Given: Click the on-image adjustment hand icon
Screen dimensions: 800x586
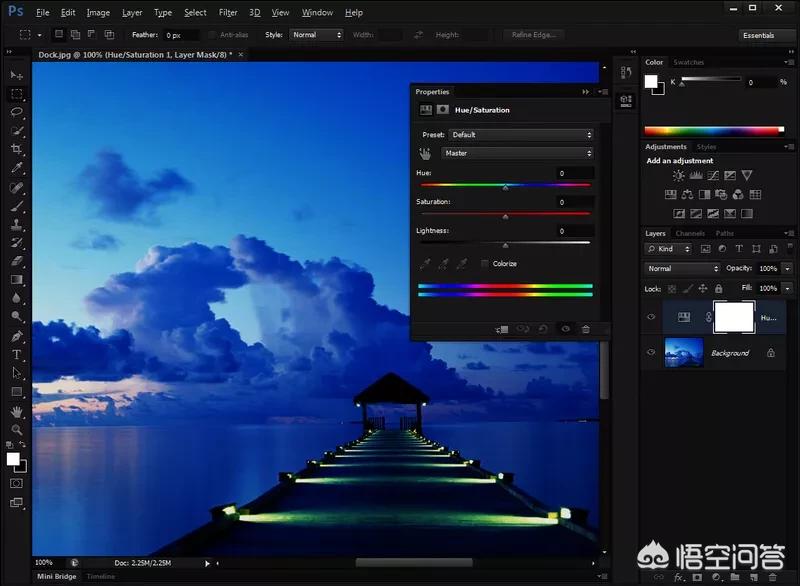Looking at the screenshot, I should click(425, 153).
